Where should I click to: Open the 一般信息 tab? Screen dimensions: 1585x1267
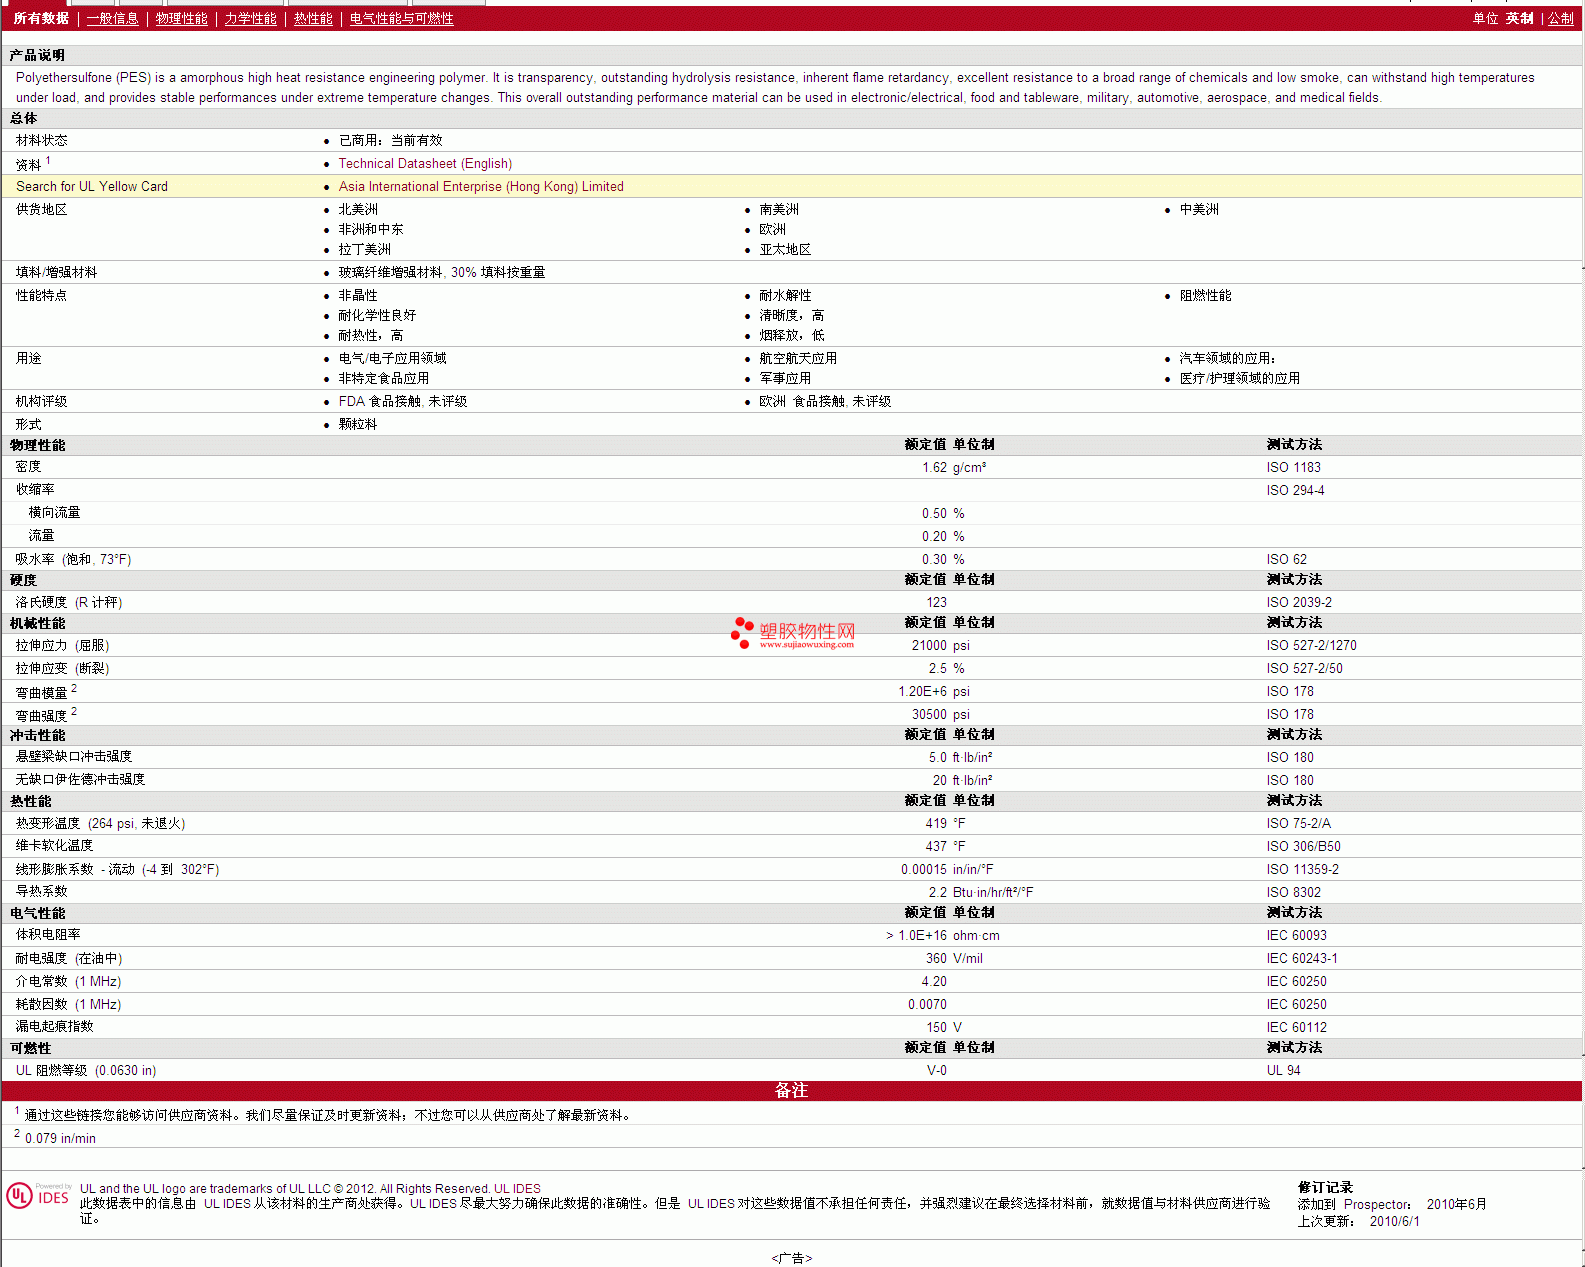tap(112, 19)
